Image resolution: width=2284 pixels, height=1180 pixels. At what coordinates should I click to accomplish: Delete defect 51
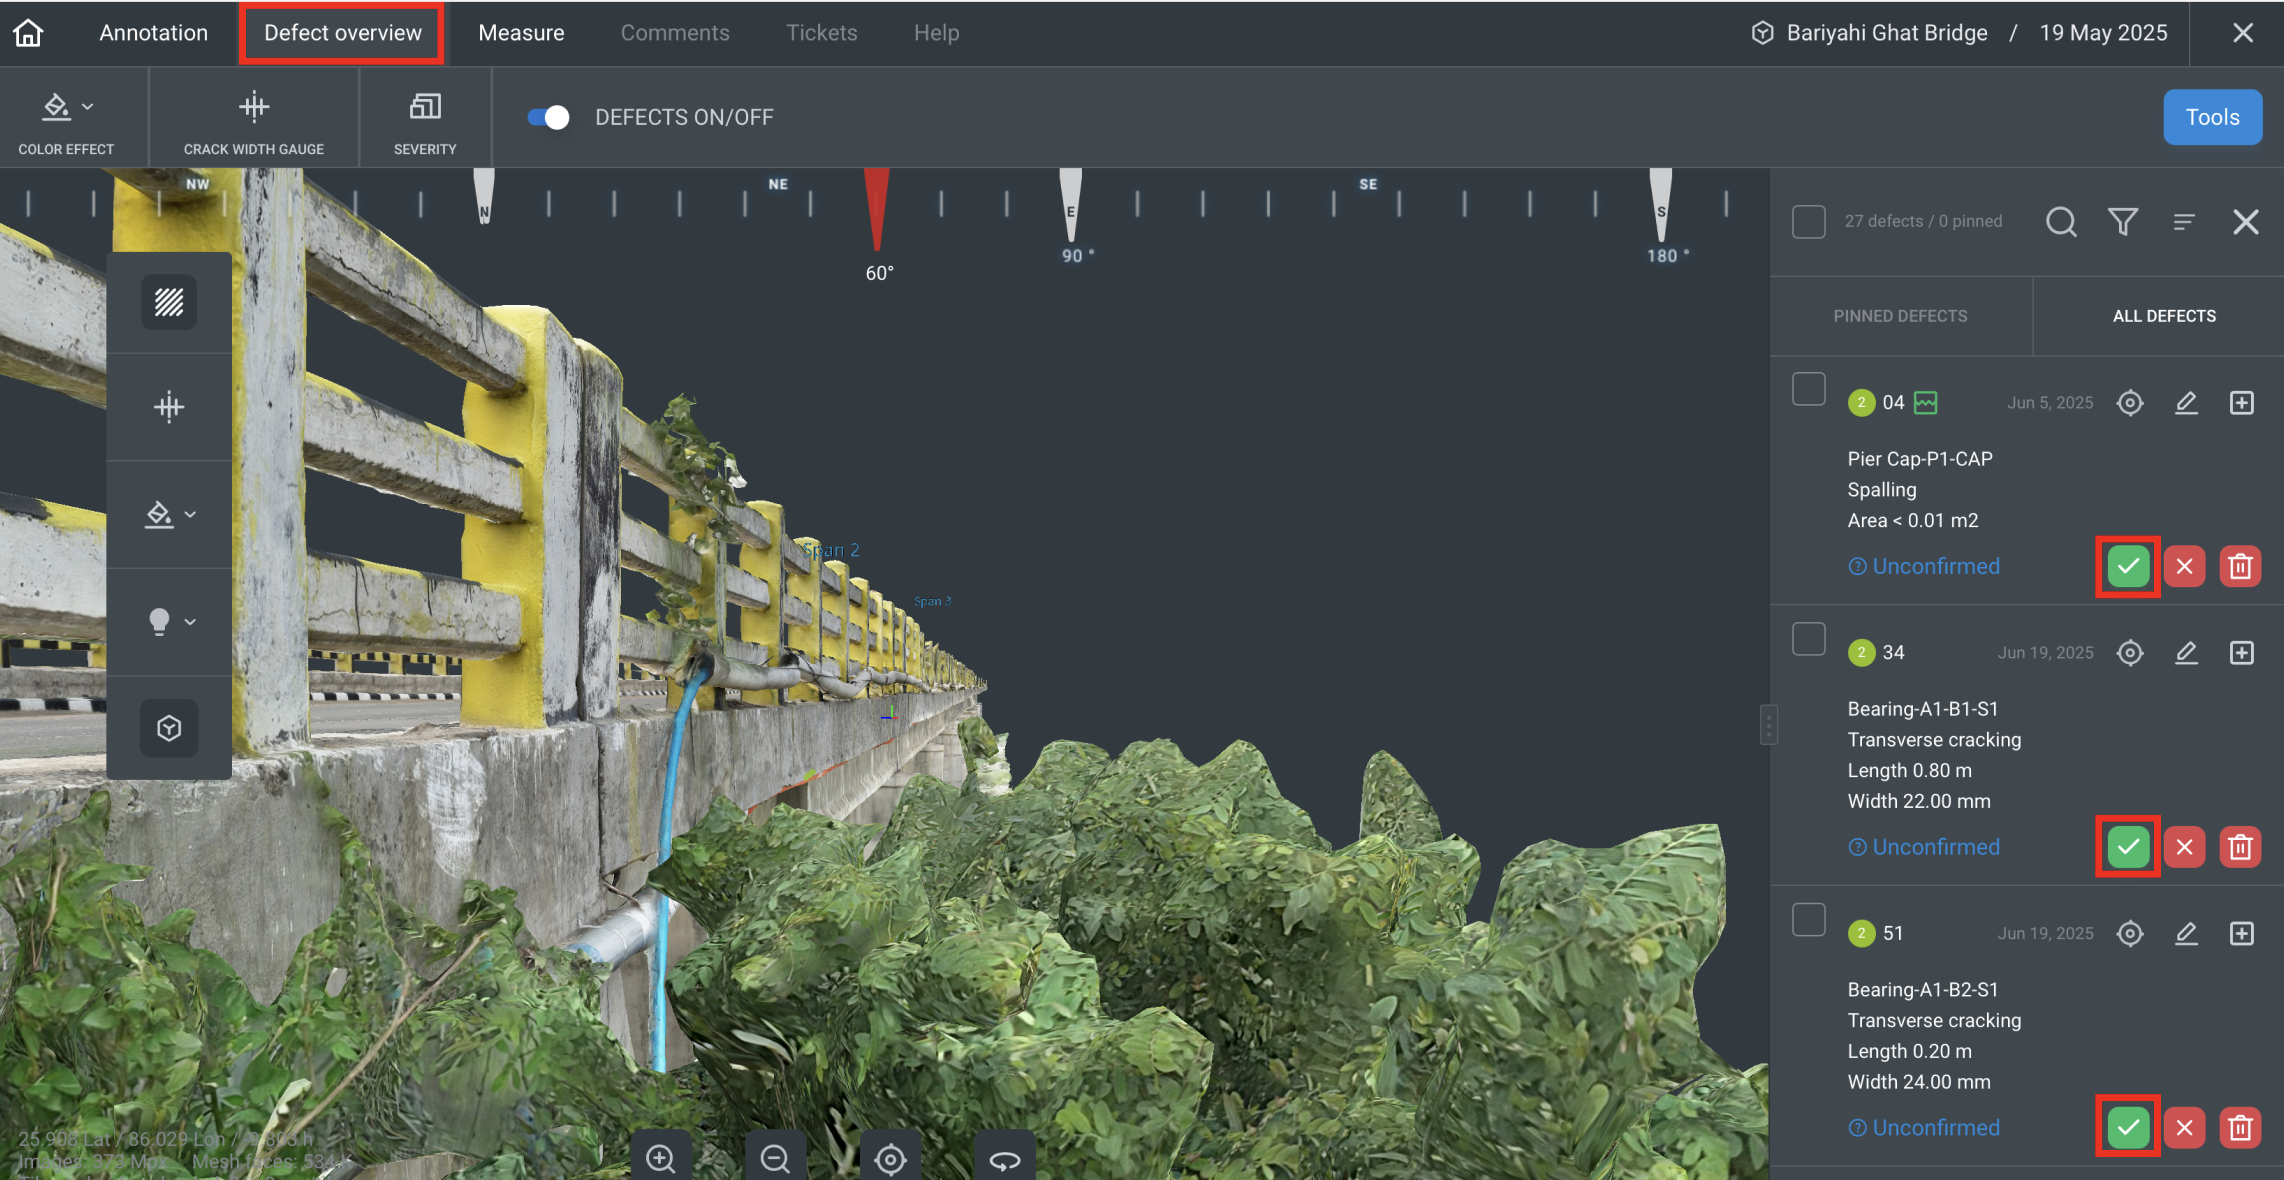pos(2240,1128)
